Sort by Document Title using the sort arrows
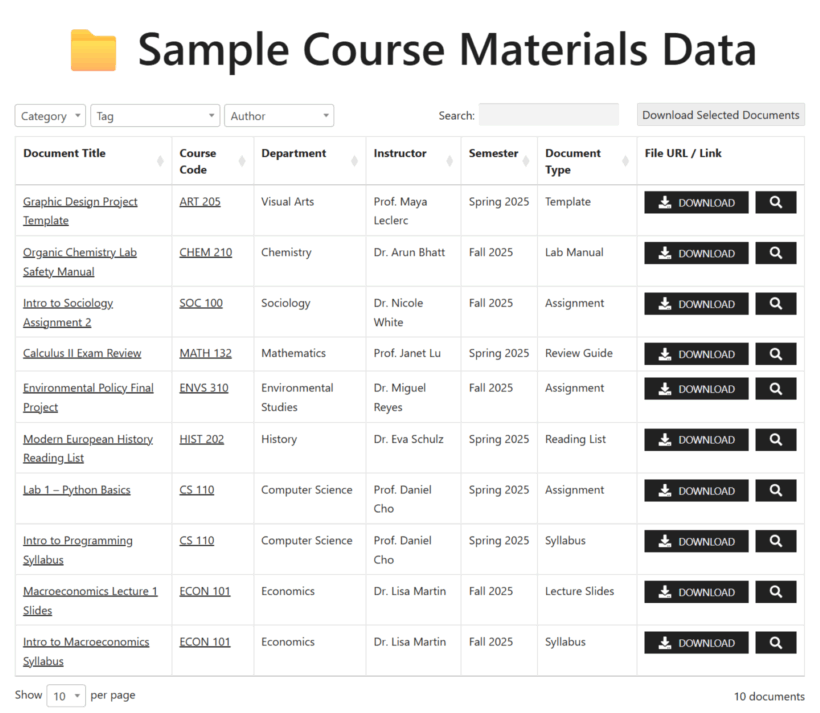This screenshot has height=713, width=820. pyautogui.click(x=160, y=161)
